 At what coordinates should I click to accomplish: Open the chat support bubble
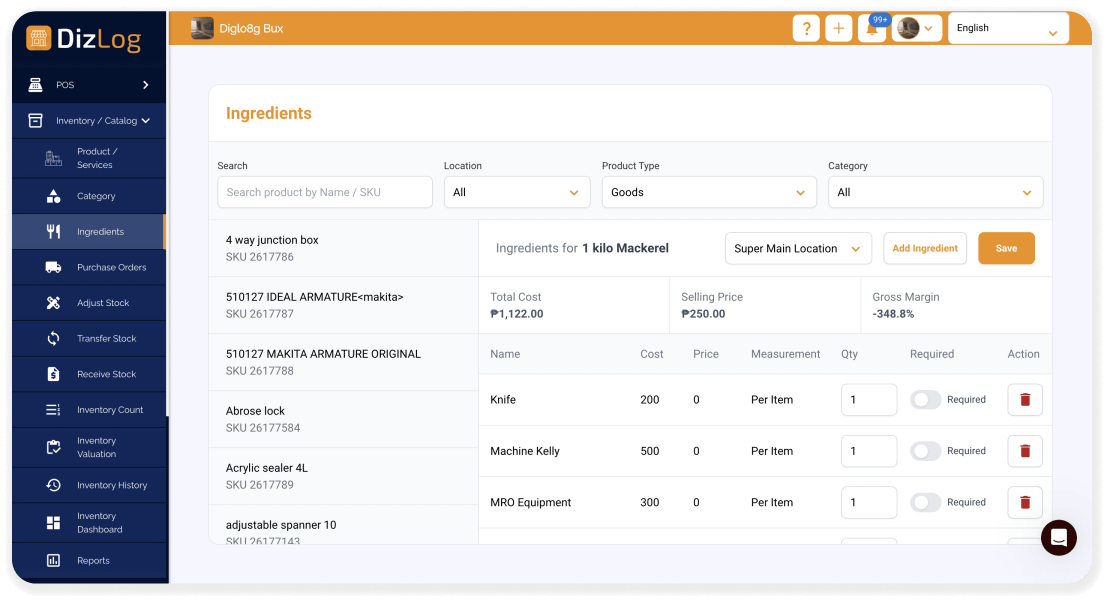pyautogui.click(x=1058, y=538)
